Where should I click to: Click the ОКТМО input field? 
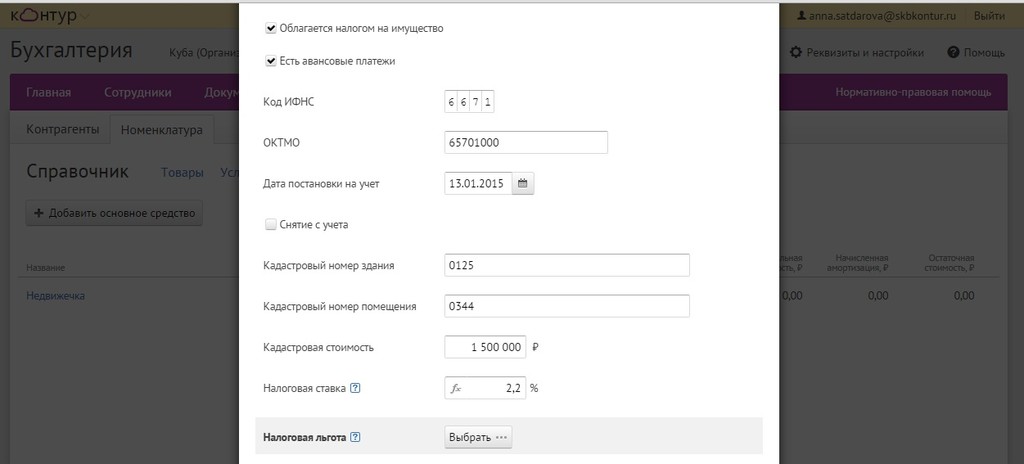(x=525, y=143)
